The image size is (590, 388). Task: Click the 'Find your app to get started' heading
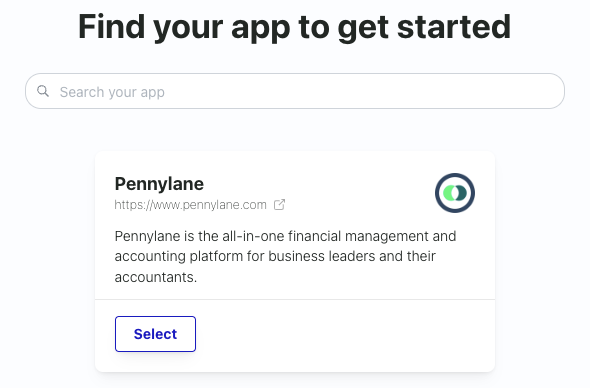(295, 27)
